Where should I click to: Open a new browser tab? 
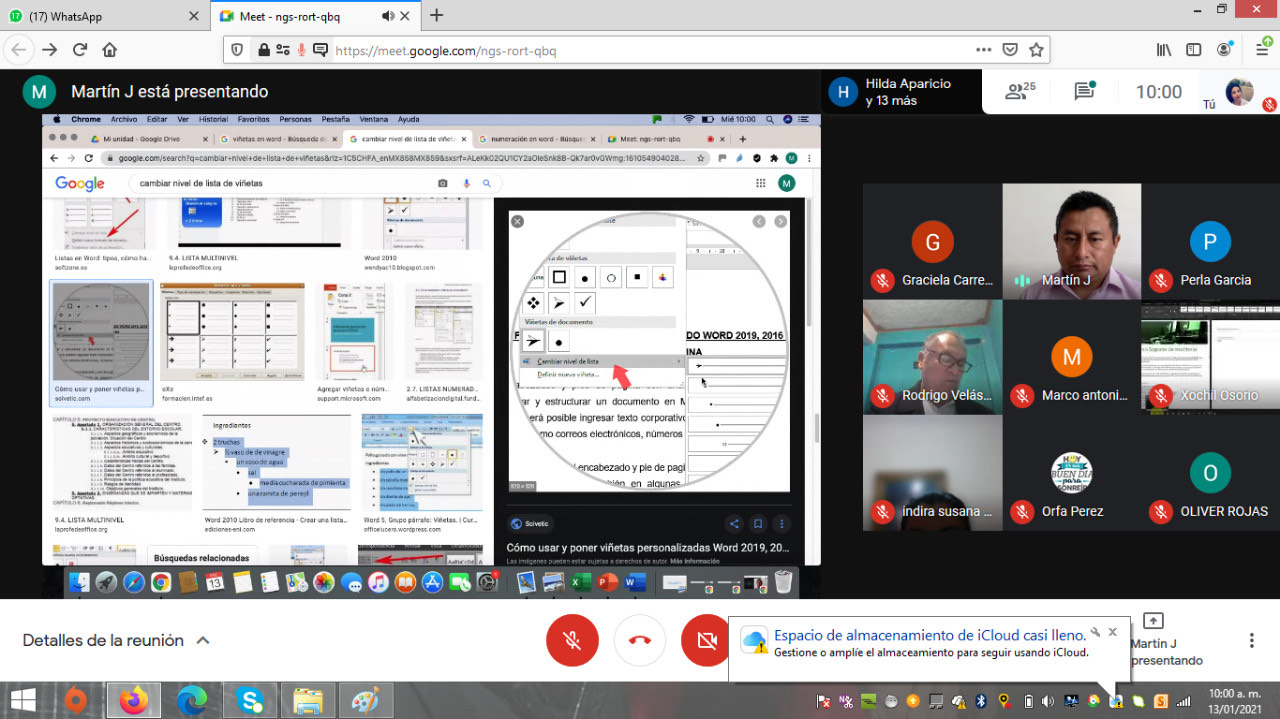(x=436, y=16)
